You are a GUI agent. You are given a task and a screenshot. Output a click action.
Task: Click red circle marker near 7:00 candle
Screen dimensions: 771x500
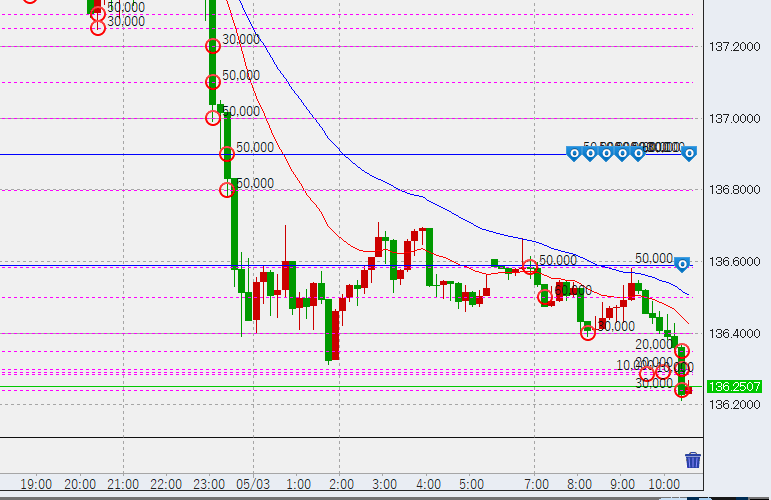[529, 266]
